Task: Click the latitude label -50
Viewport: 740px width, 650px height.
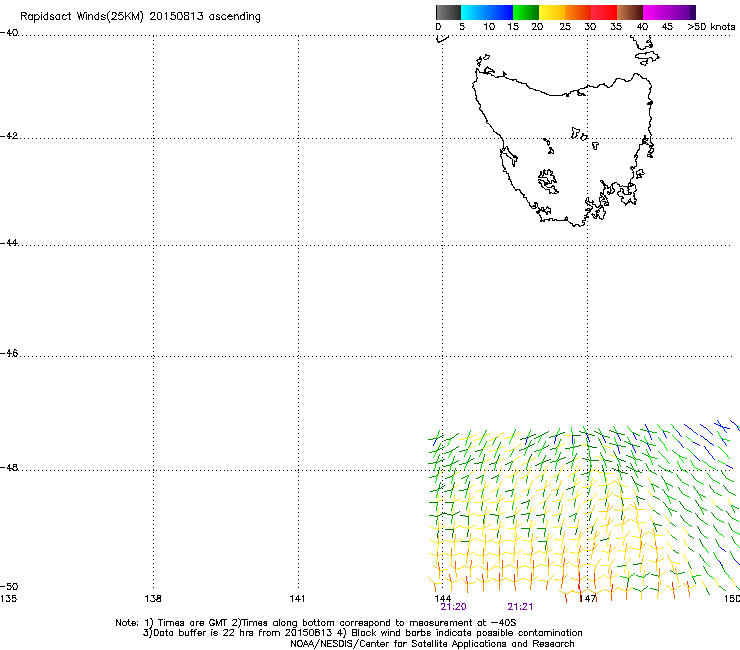Action: [9, 587]
